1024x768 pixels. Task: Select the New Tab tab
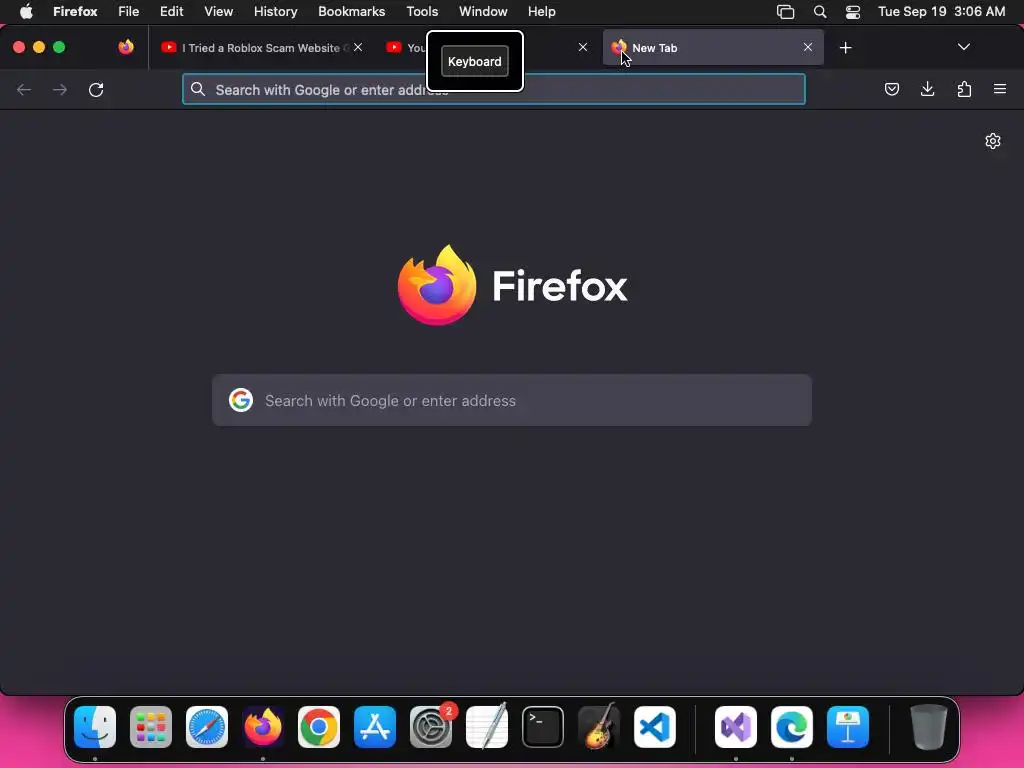click(713, 48)
